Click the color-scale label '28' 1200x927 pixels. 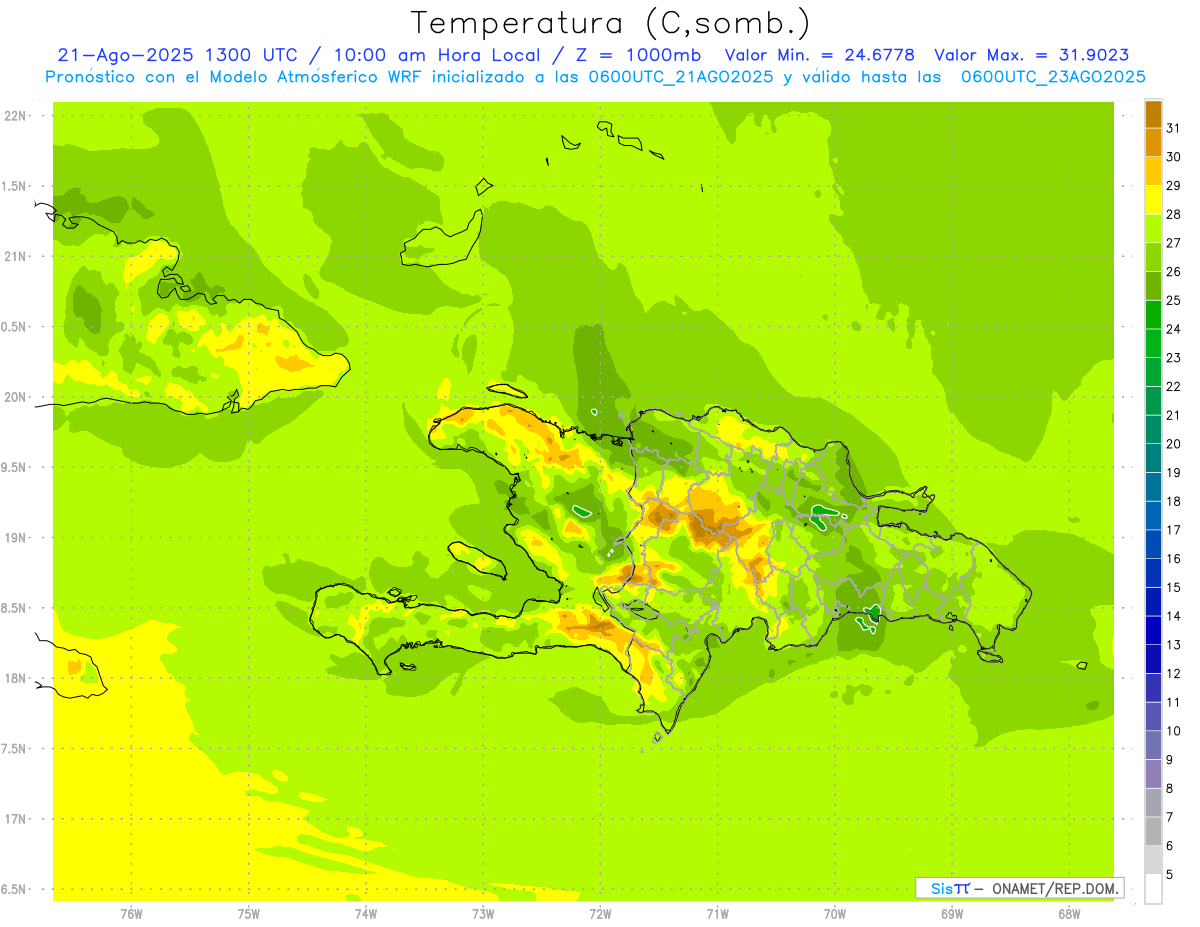coord(1174,214)
